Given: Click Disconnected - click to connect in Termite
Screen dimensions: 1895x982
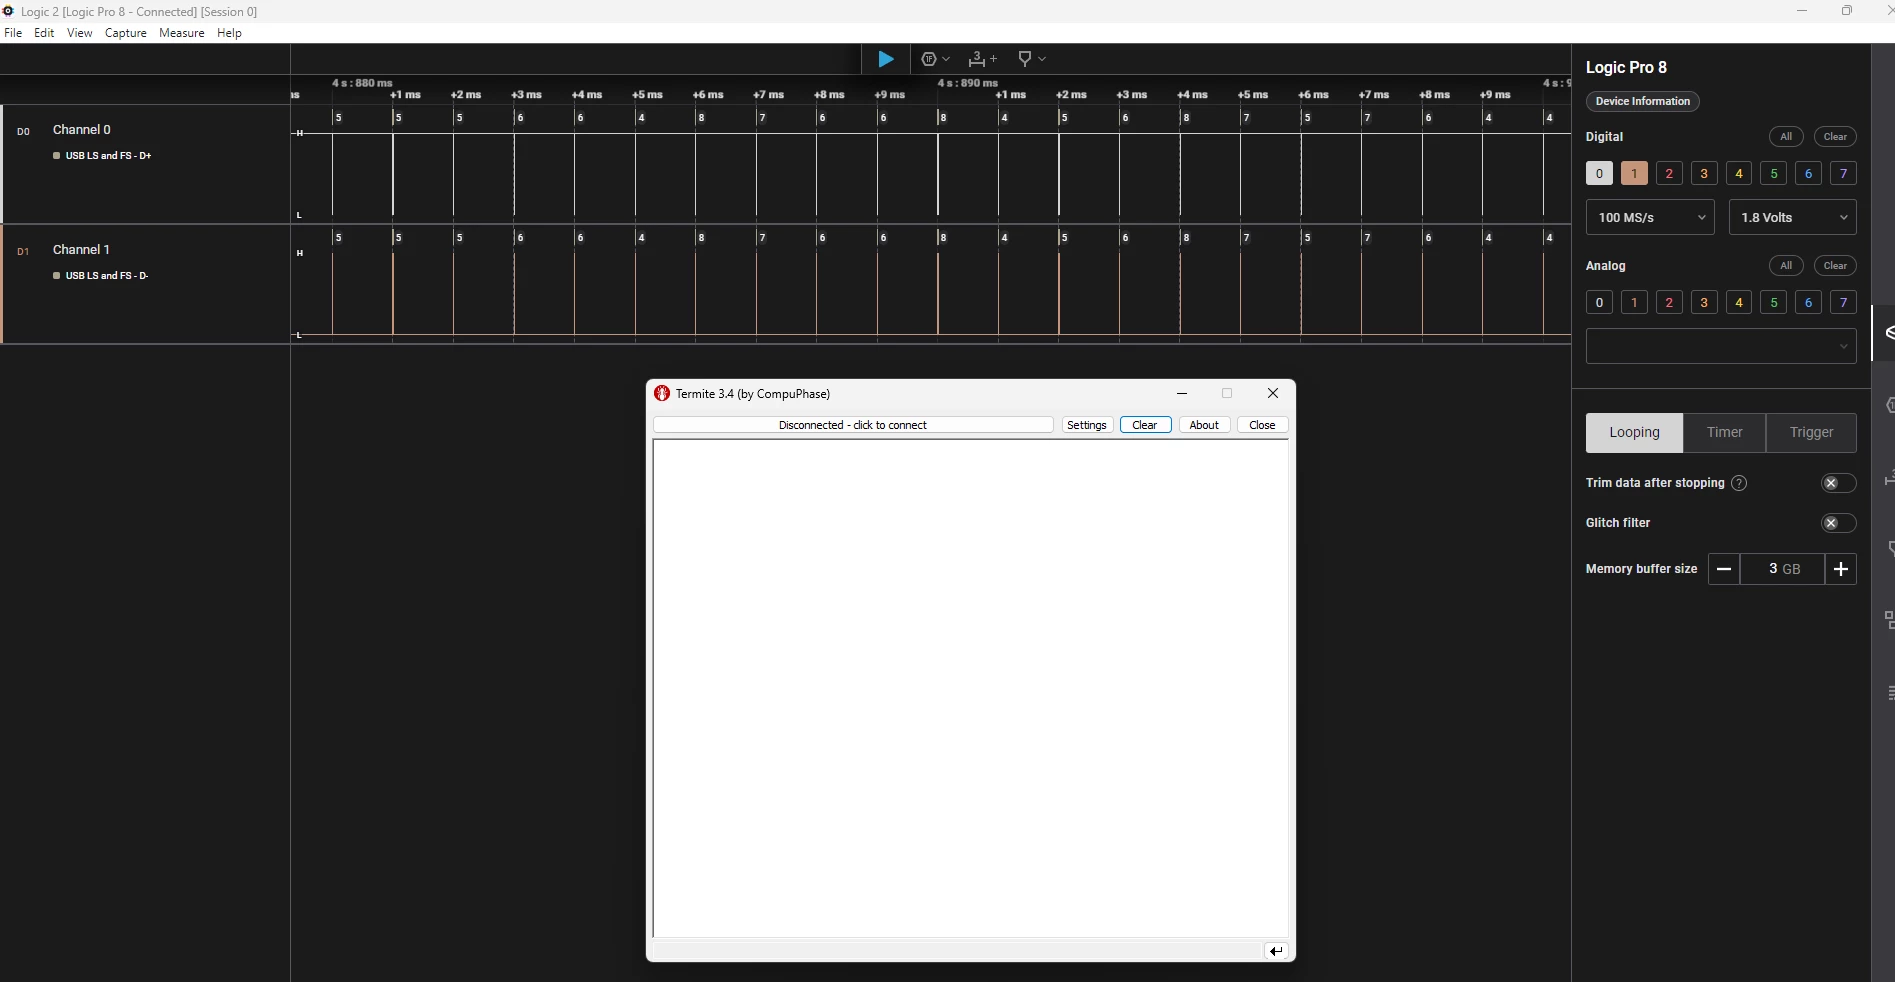Looking at the screenshot, I should [853, 425].
